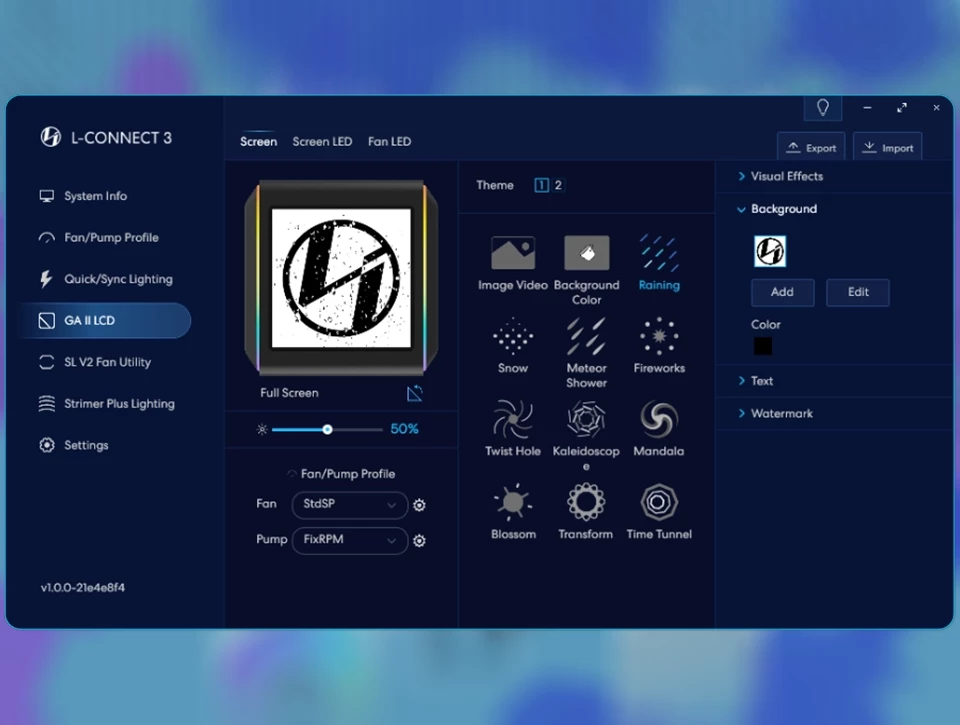Switch to the Screen tab

point(258,141)
